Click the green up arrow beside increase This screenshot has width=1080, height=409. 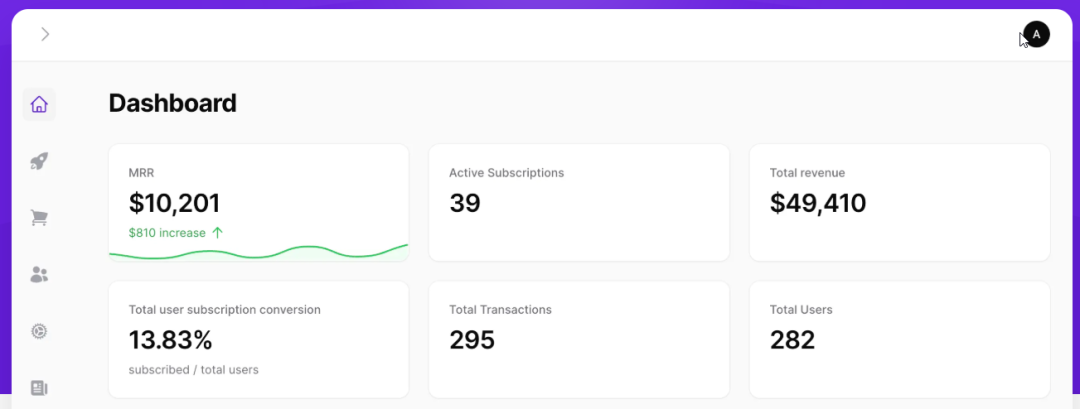pos(217,233)
